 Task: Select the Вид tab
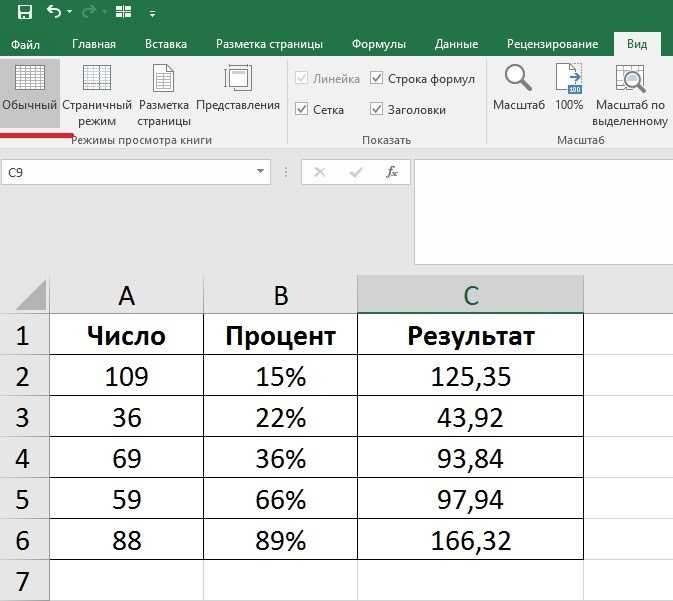click(637, 44)
